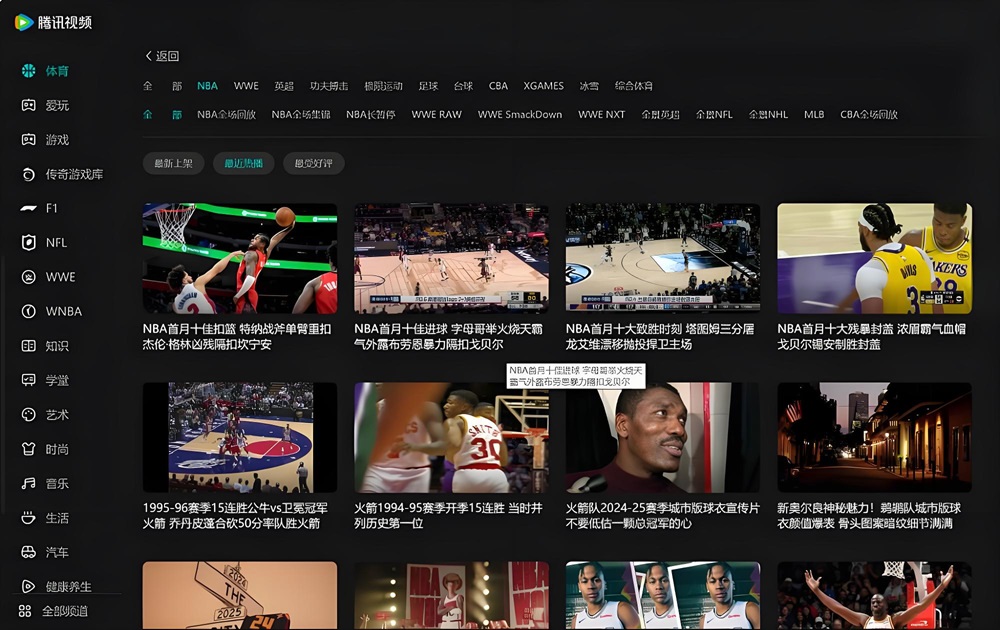Select the 游戏 games sidebar icon

click(29, 140)
